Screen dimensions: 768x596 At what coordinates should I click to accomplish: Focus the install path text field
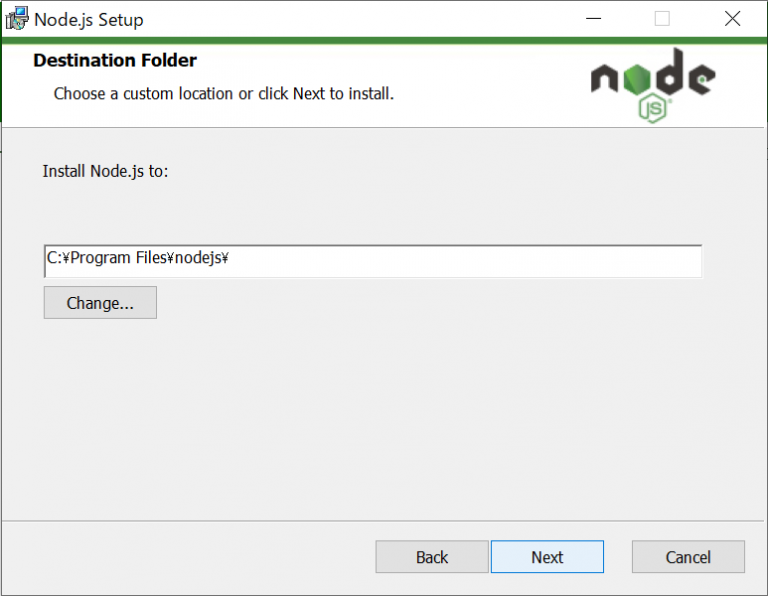(x=372, y=259)
